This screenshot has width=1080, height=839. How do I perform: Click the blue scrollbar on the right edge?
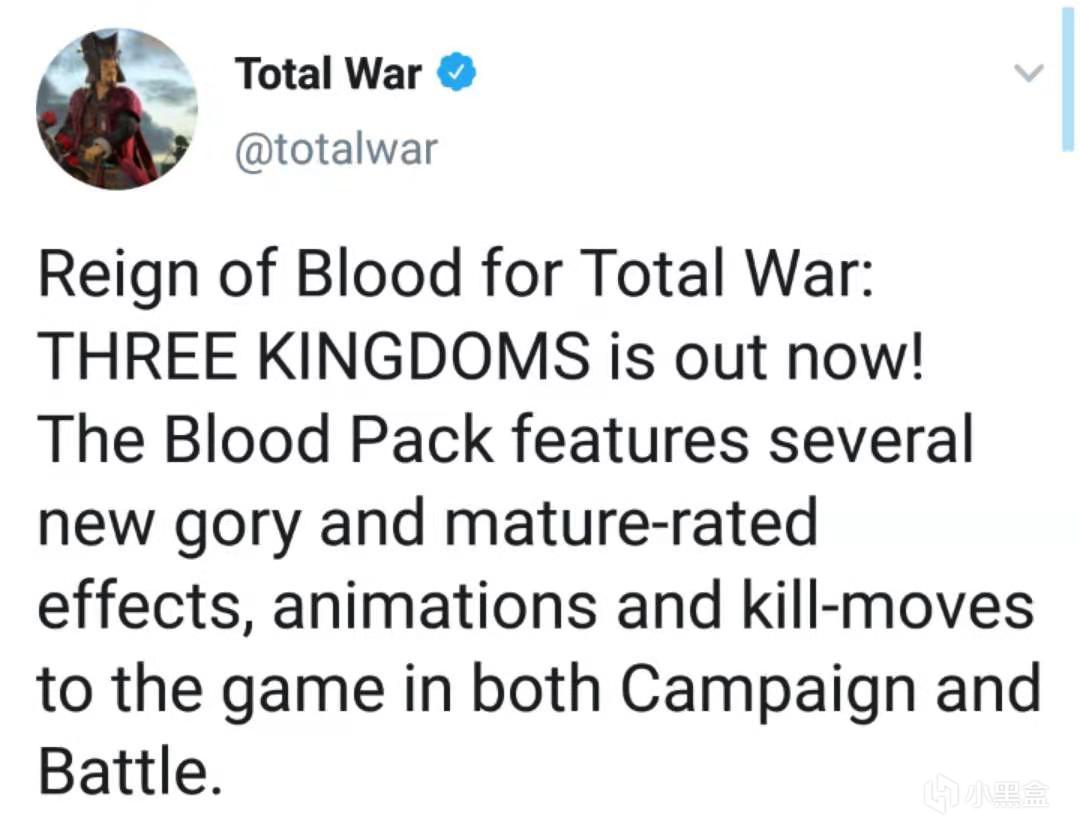[x=1068, y=80]
